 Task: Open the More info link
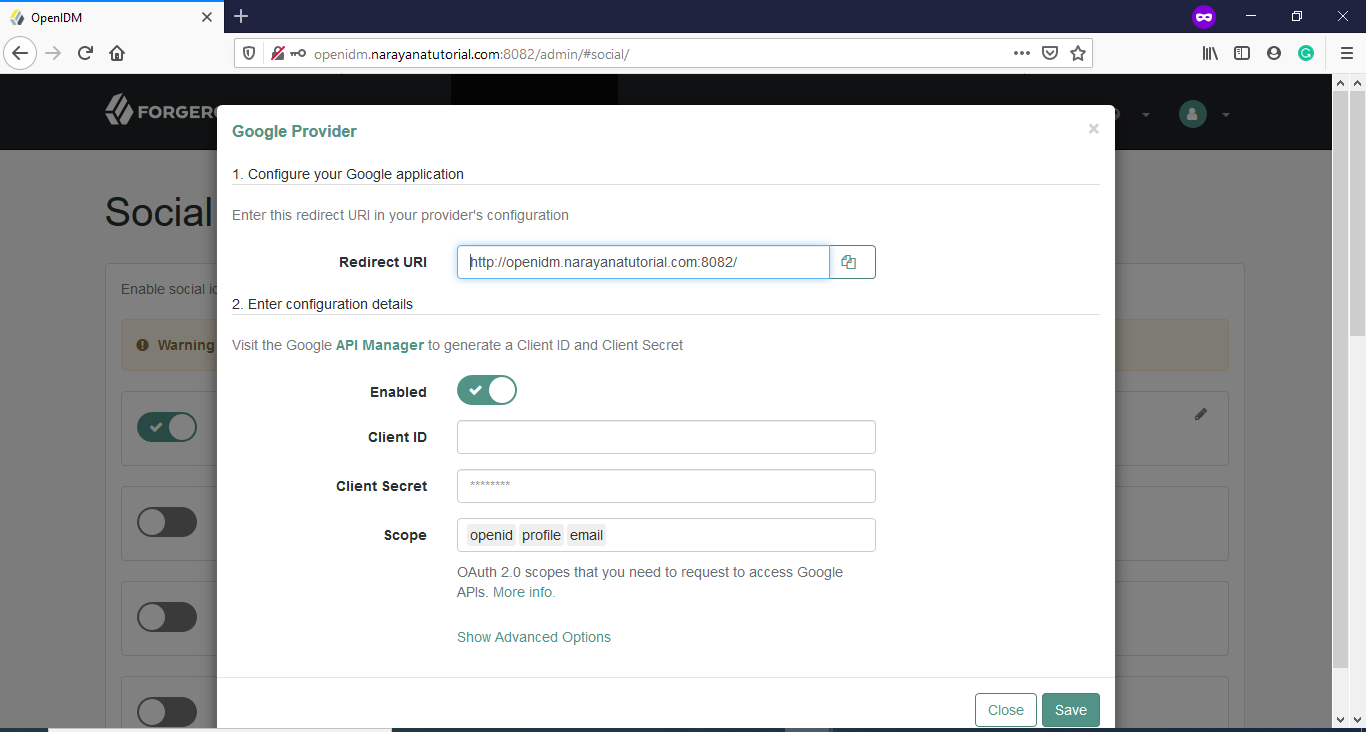pyautogui.click(x=524, y=592)
